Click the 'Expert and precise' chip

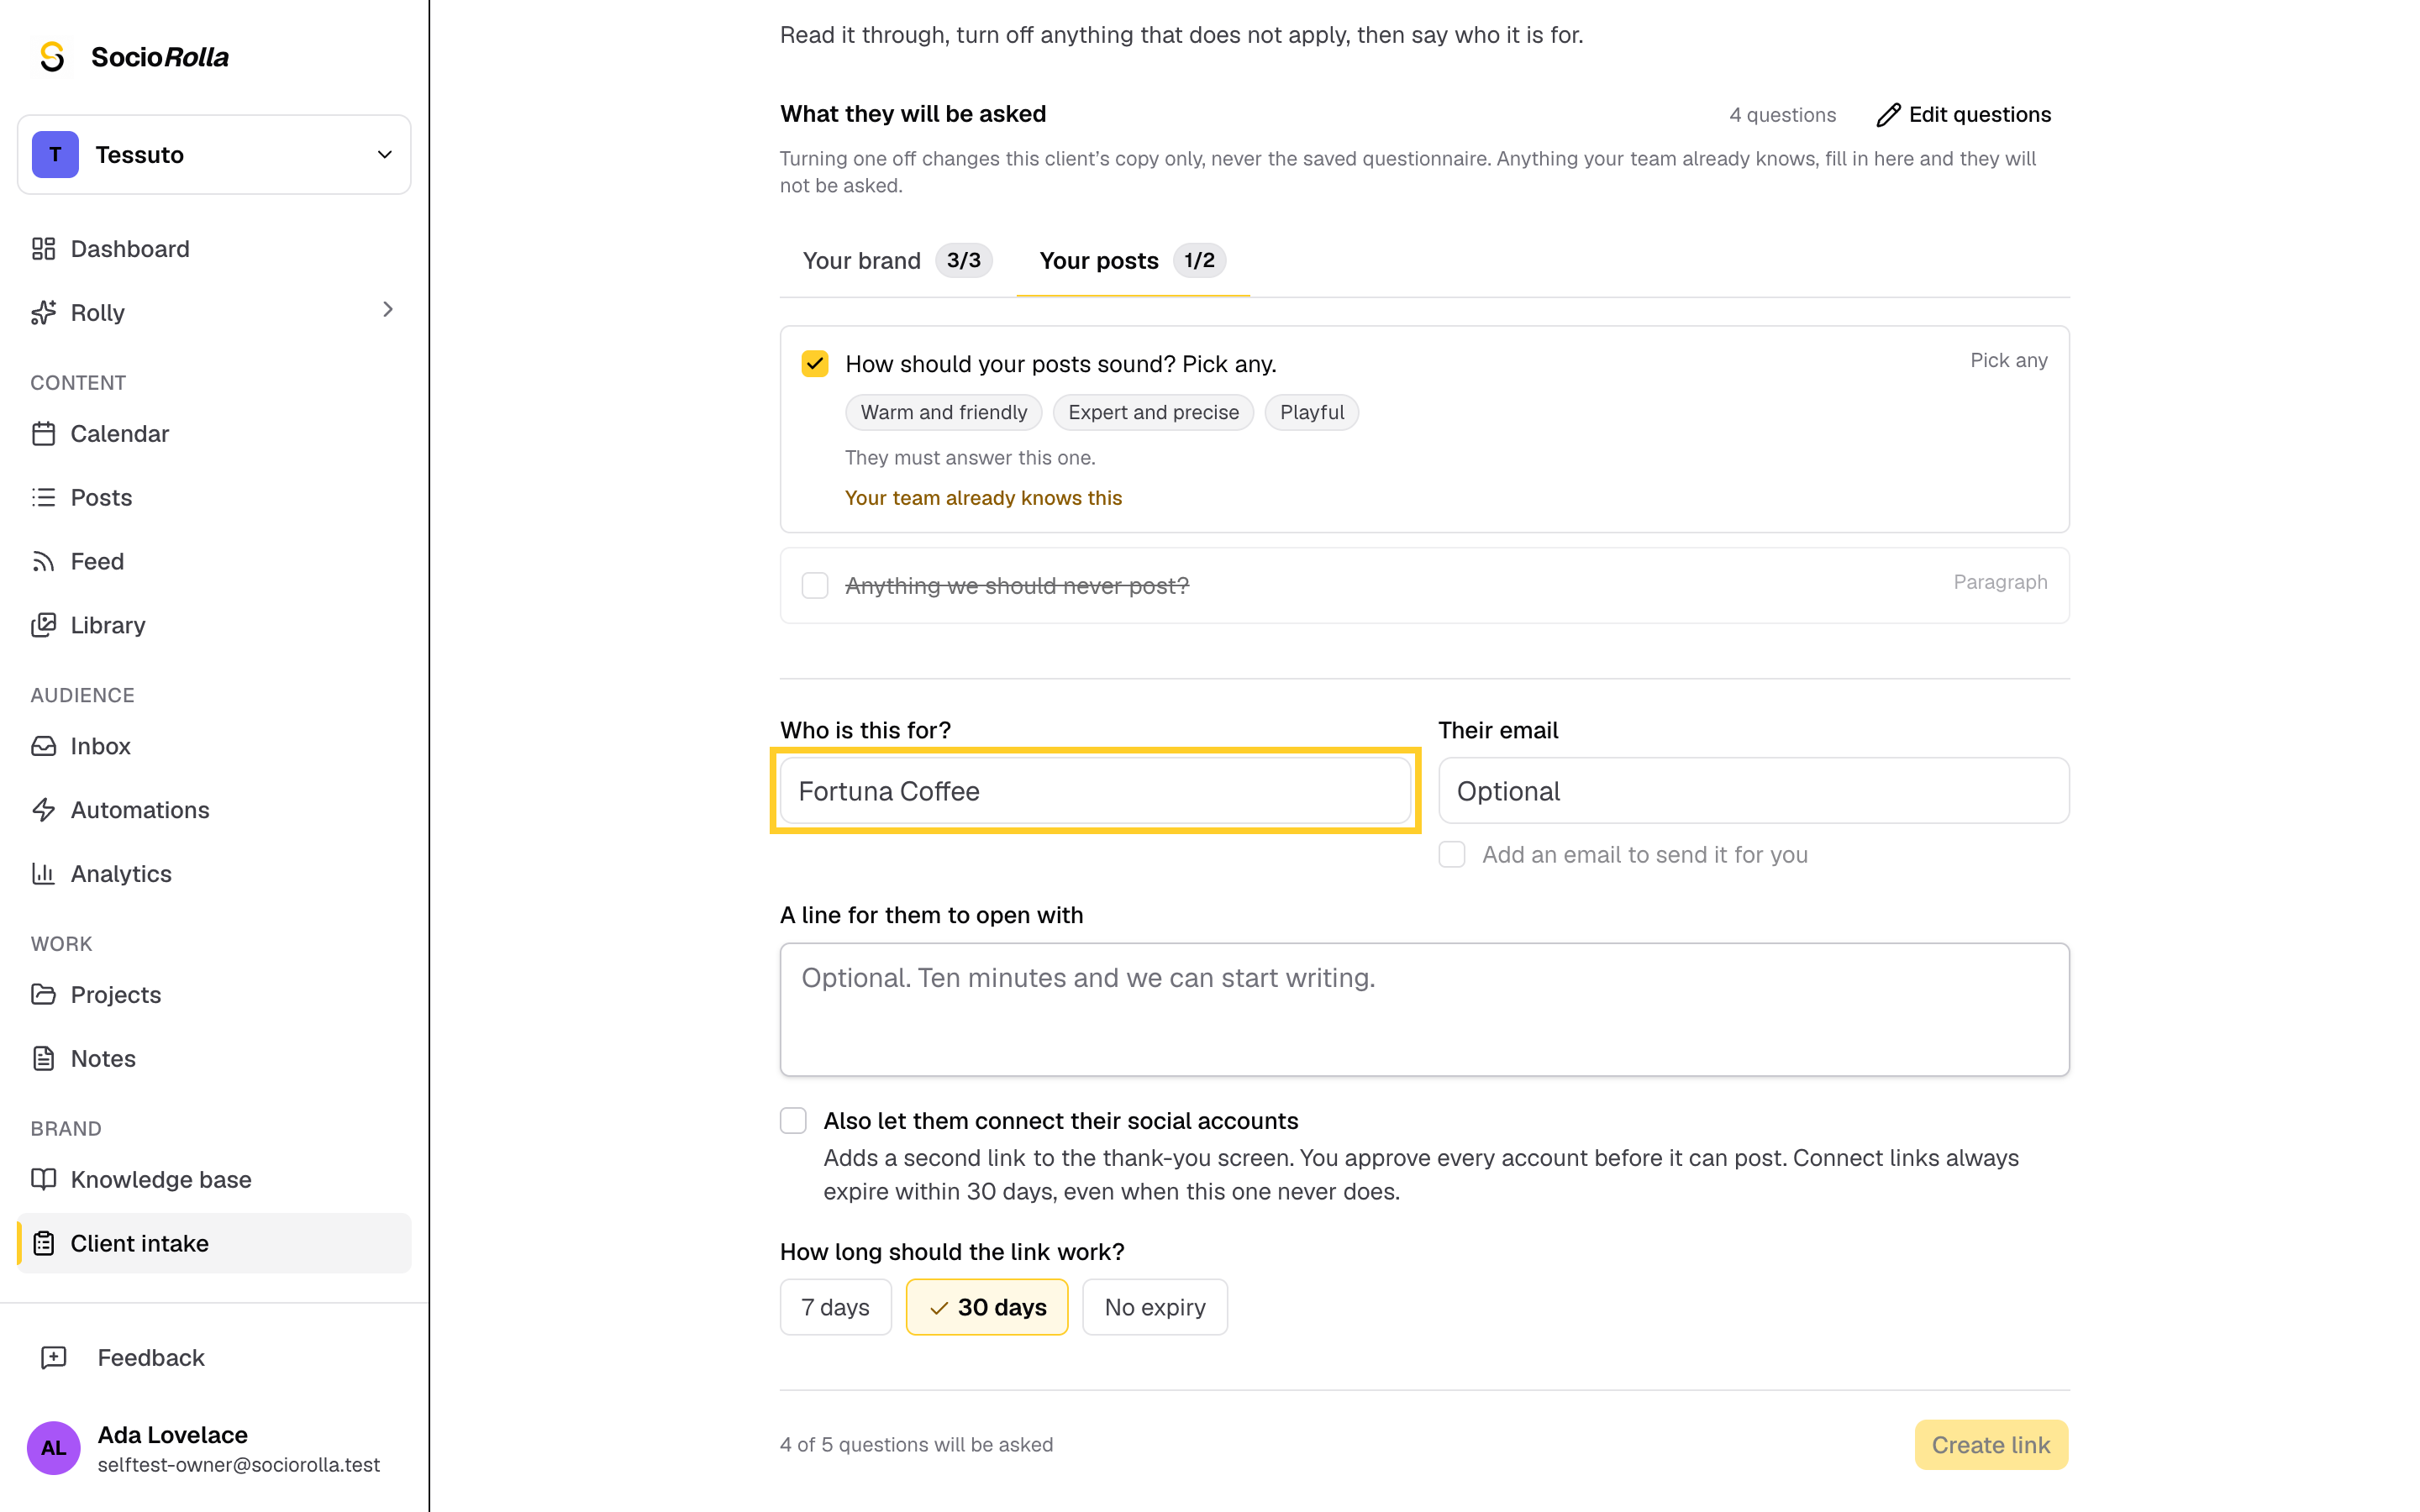coord(1153,412)
